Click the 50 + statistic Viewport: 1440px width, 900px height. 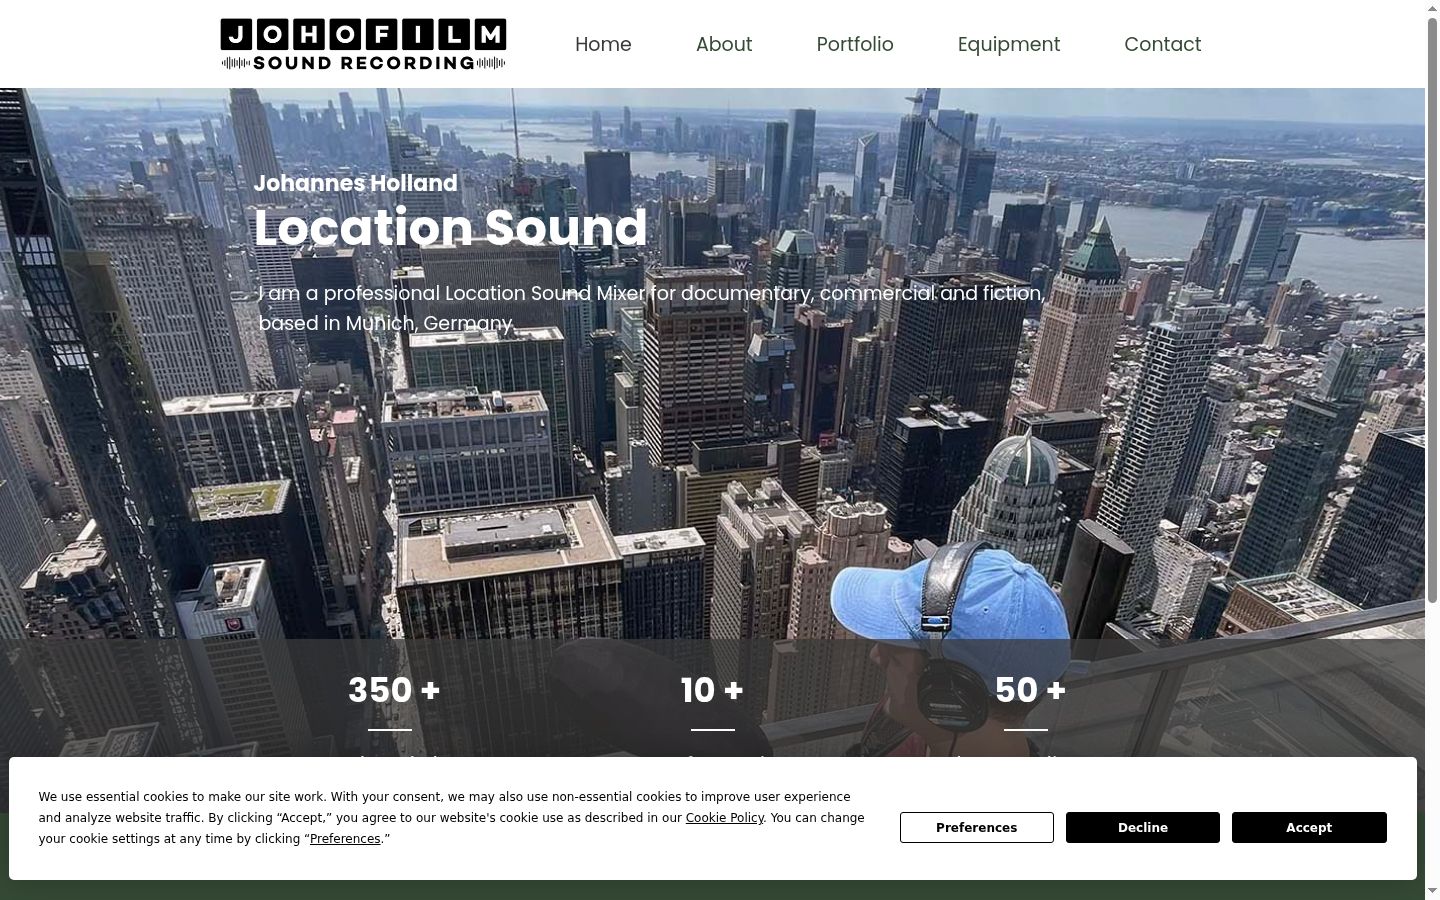tap(1030, 690)
